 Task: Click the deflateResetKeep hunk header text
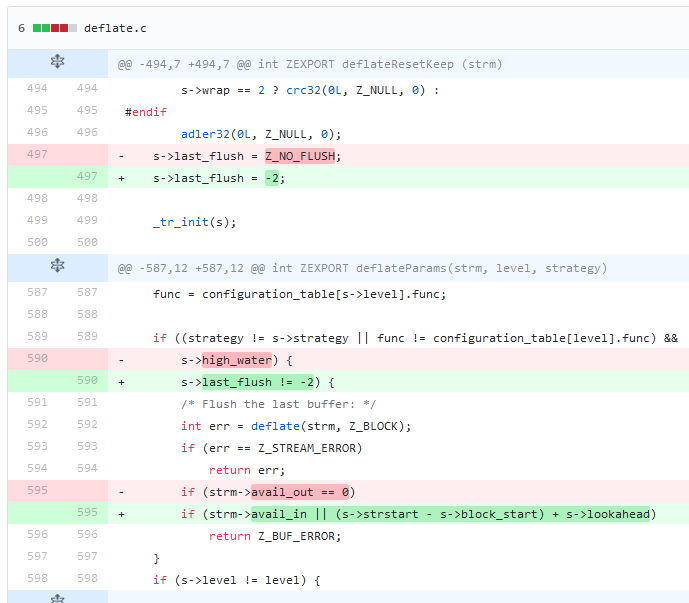[310, 64]
